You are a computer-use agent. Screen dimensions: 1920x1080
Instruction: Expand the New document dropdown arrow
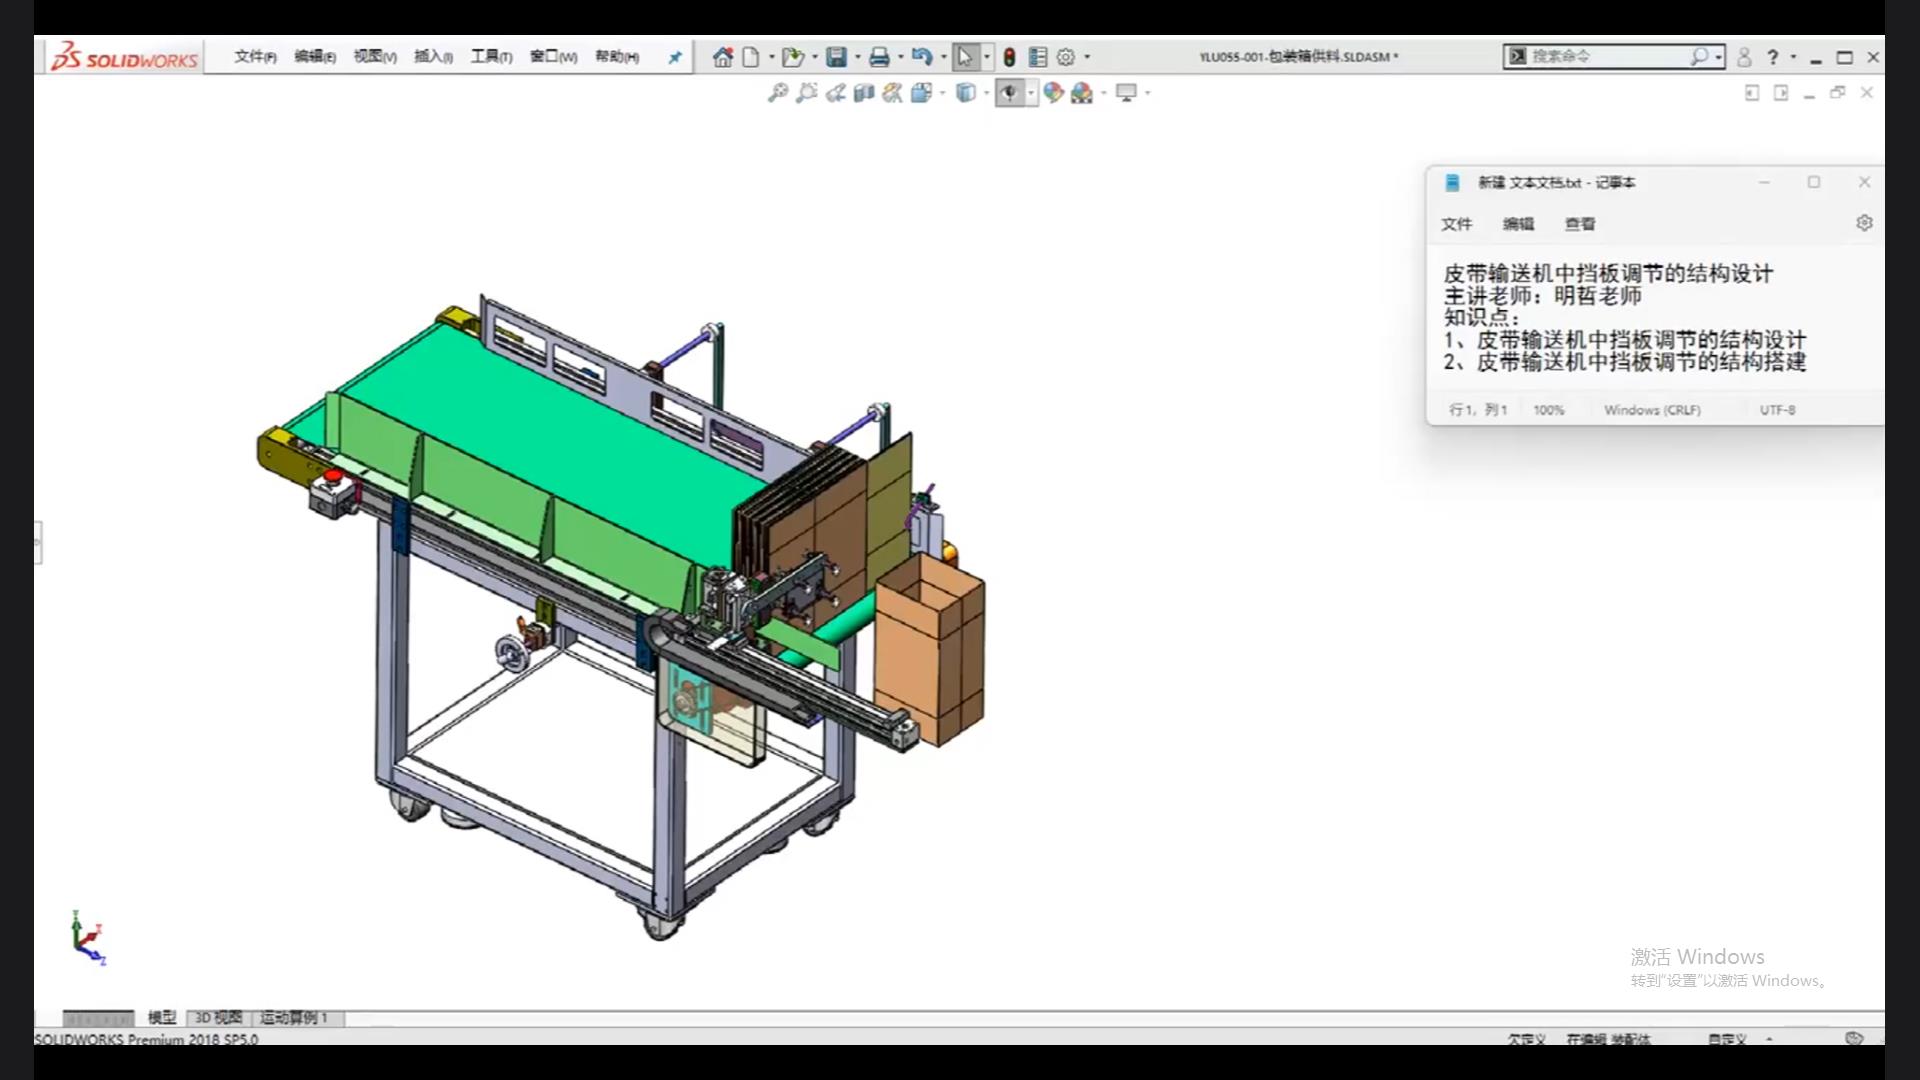click(771, 57)
